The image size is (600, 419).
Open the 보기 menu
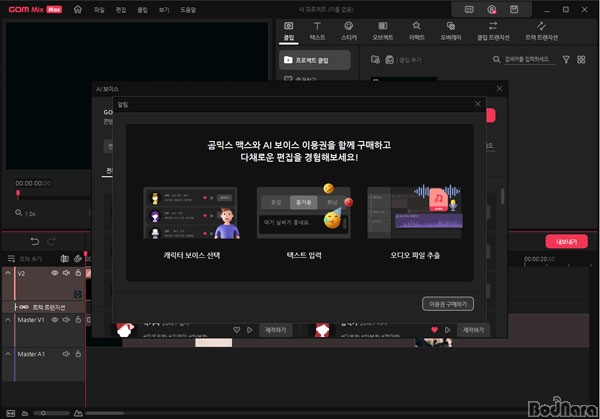pyautogui.click(x=164, y=10)
